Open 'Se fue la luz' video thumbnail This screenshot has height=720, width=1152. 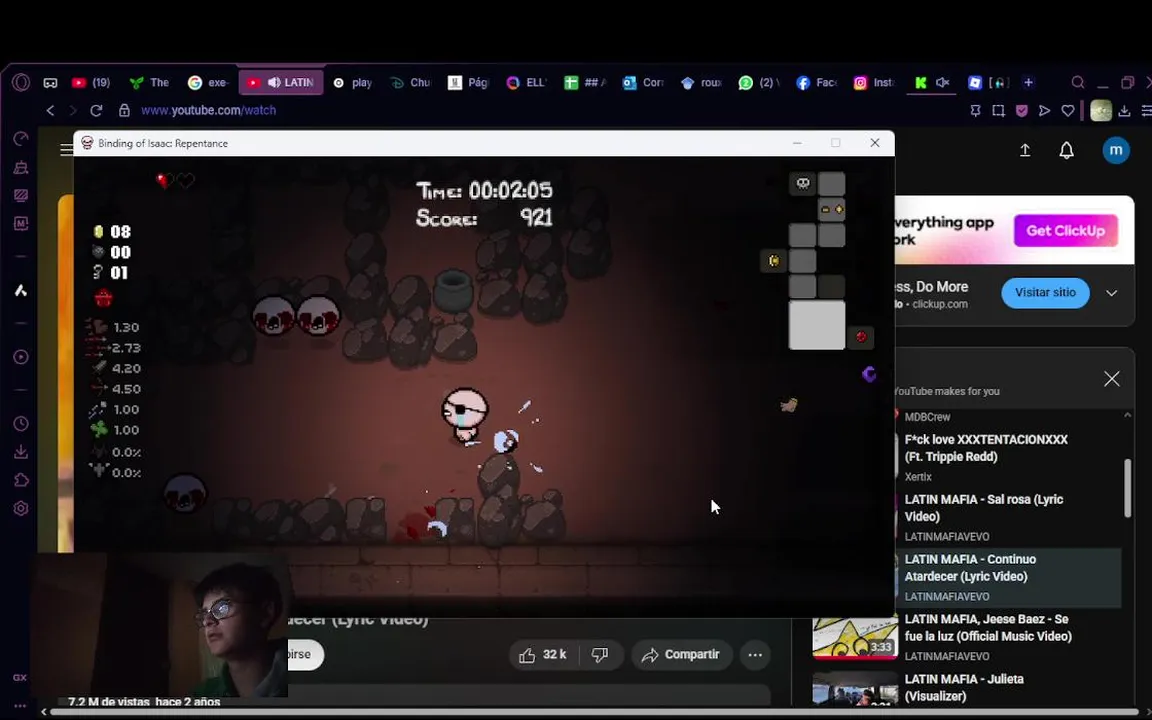tap(855, 636)
